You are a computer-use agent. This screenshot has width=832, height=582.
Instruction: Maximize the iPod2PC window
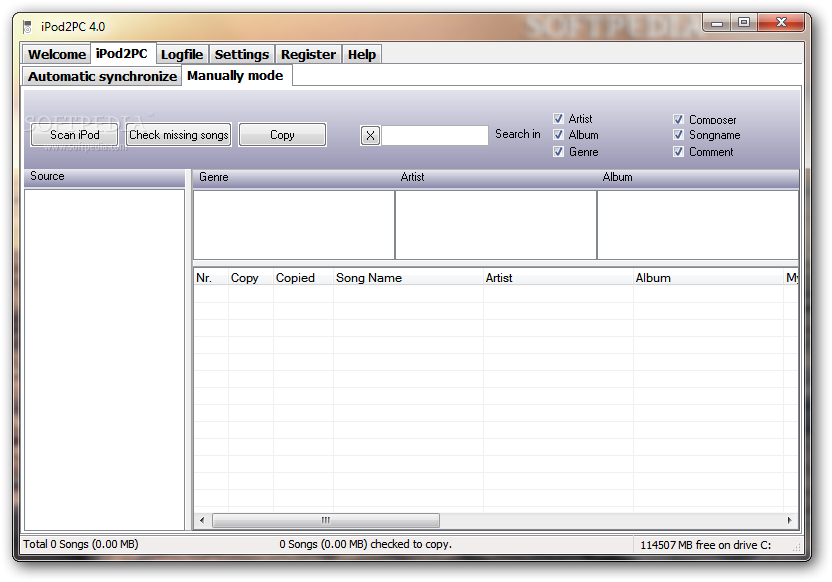pos(744,22)
